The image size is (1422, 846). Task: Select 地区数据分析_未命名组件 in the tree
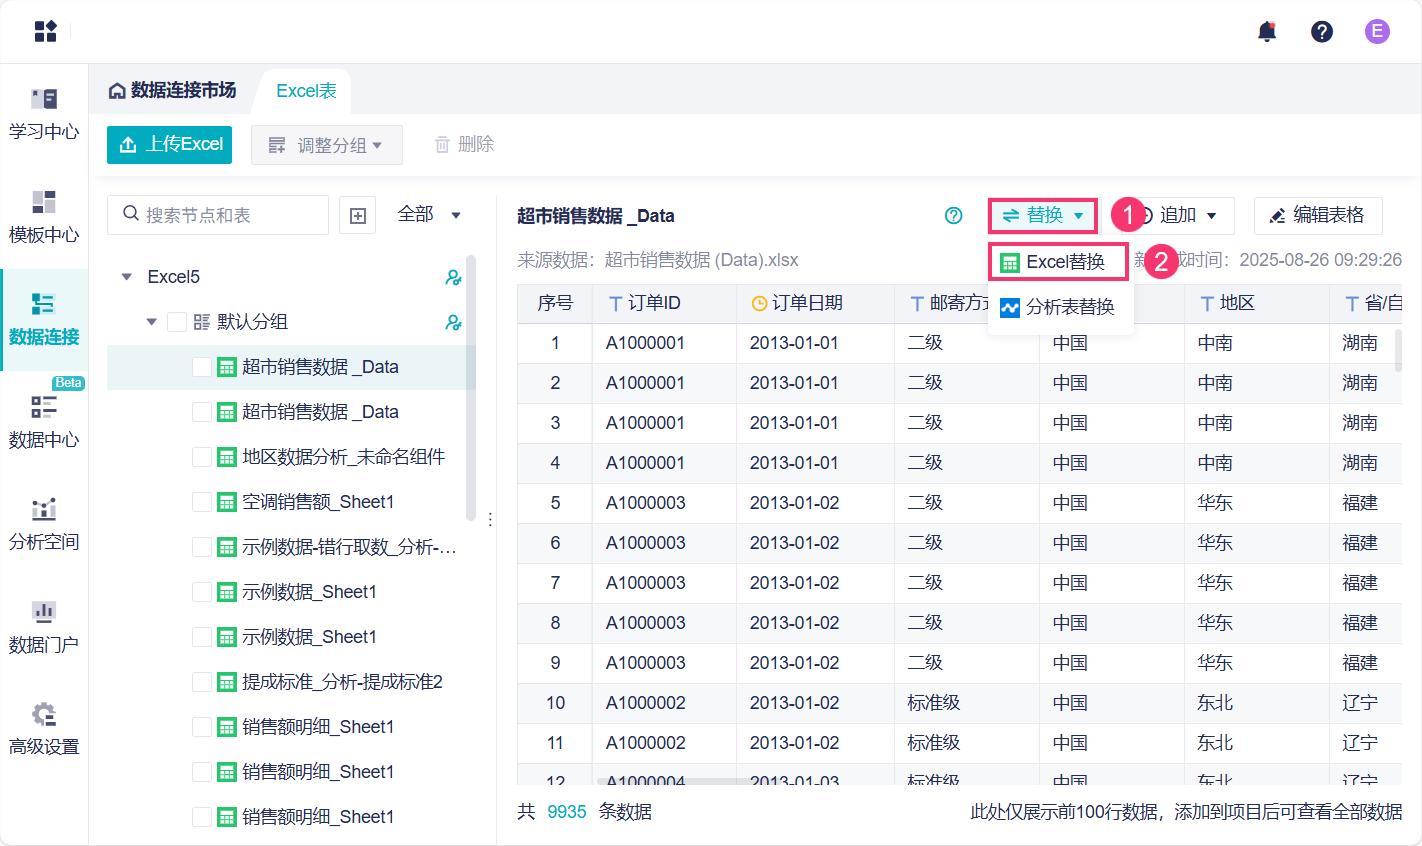point(344,457)
